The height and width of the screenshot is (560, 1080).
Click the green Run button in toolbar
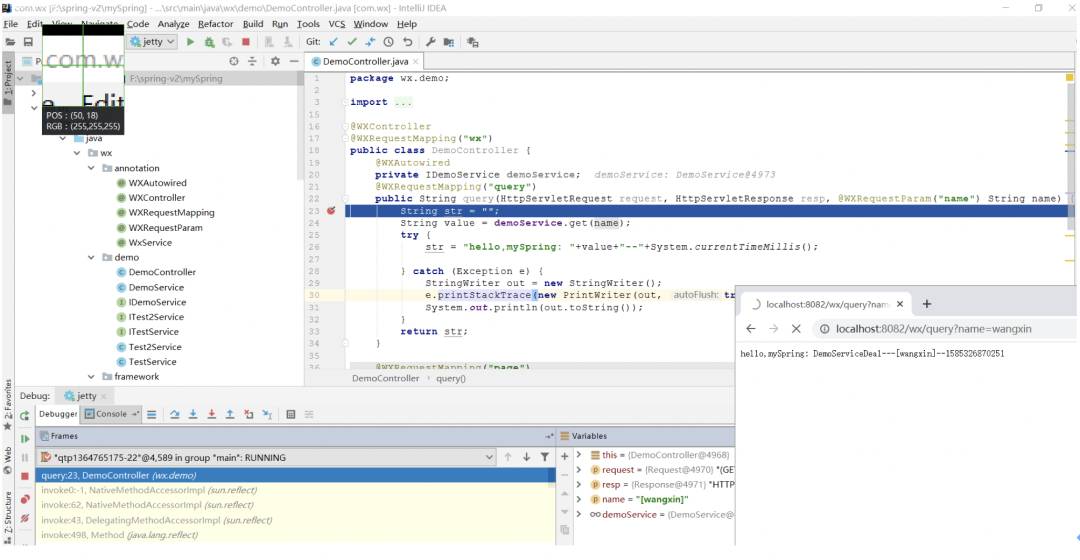pyautogui.click(x=191, y=42)
